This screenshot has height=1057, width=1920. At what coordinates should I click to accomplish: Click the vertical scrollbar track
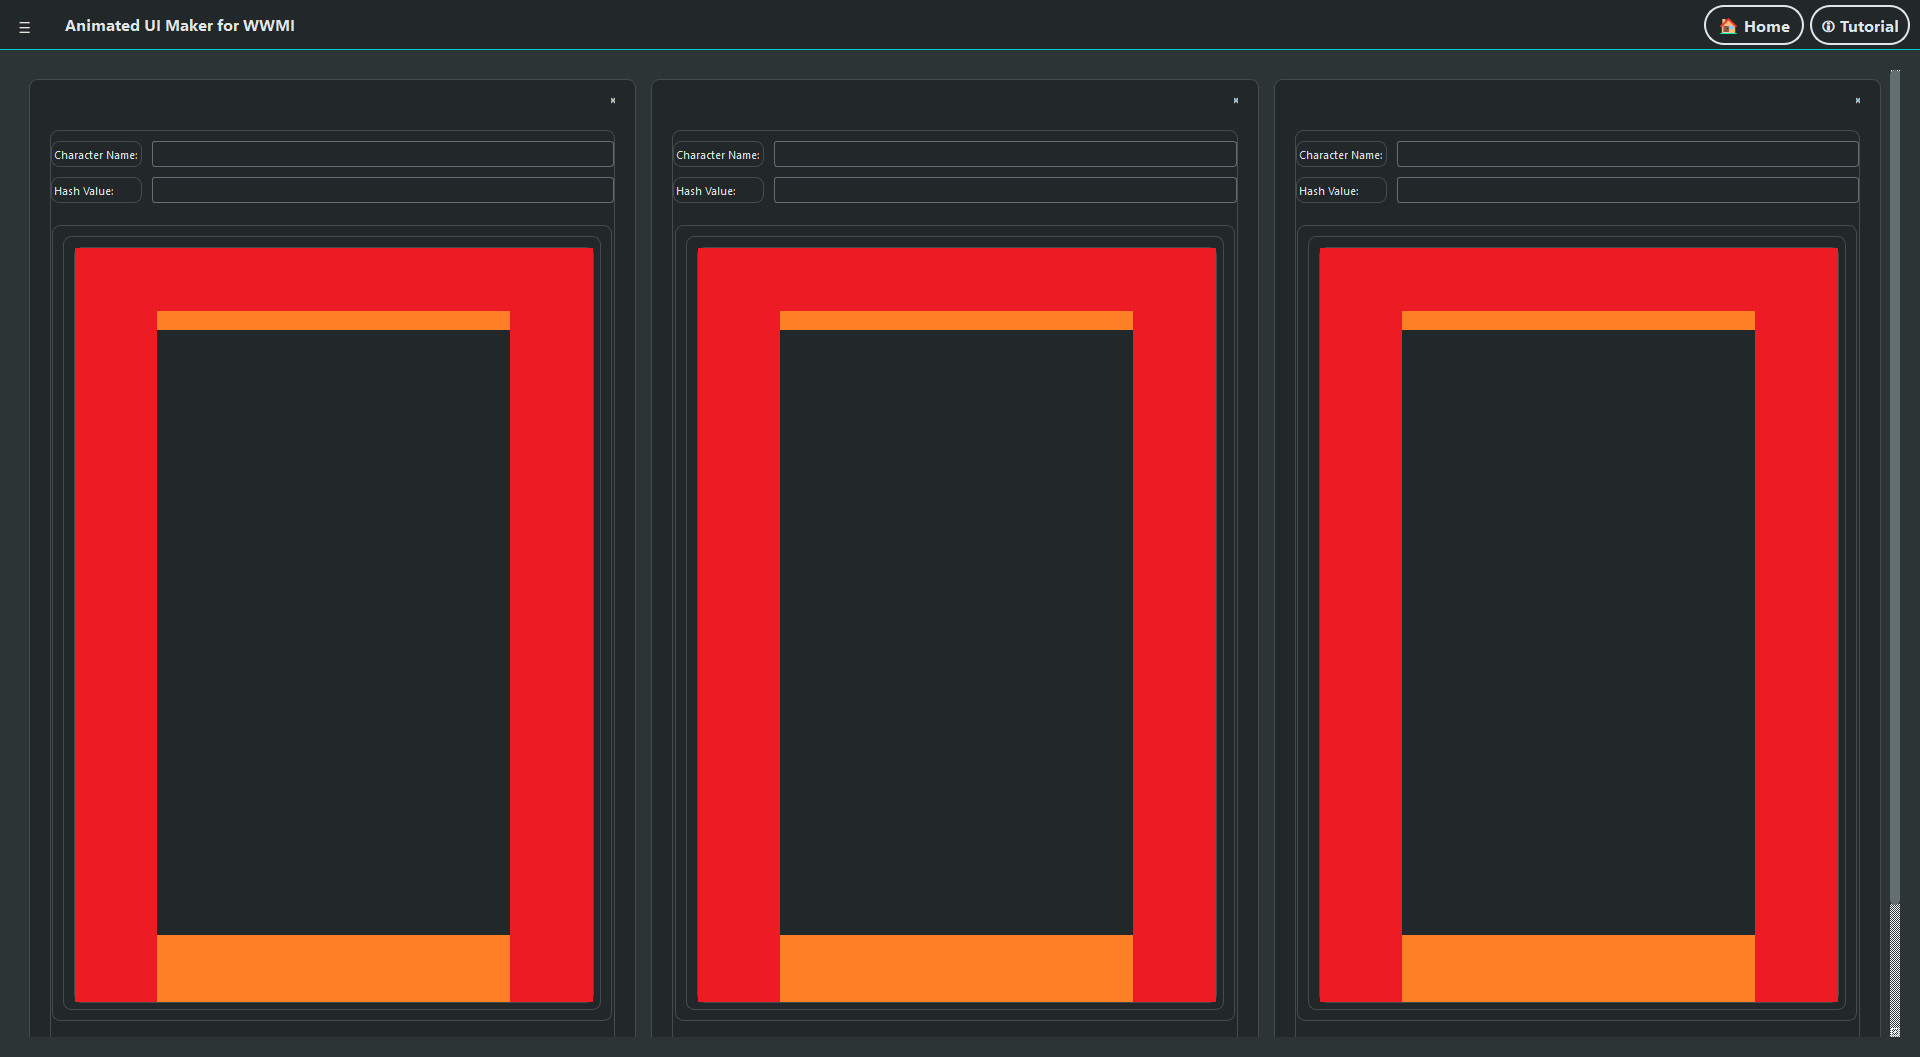[x=1894, y=500]
